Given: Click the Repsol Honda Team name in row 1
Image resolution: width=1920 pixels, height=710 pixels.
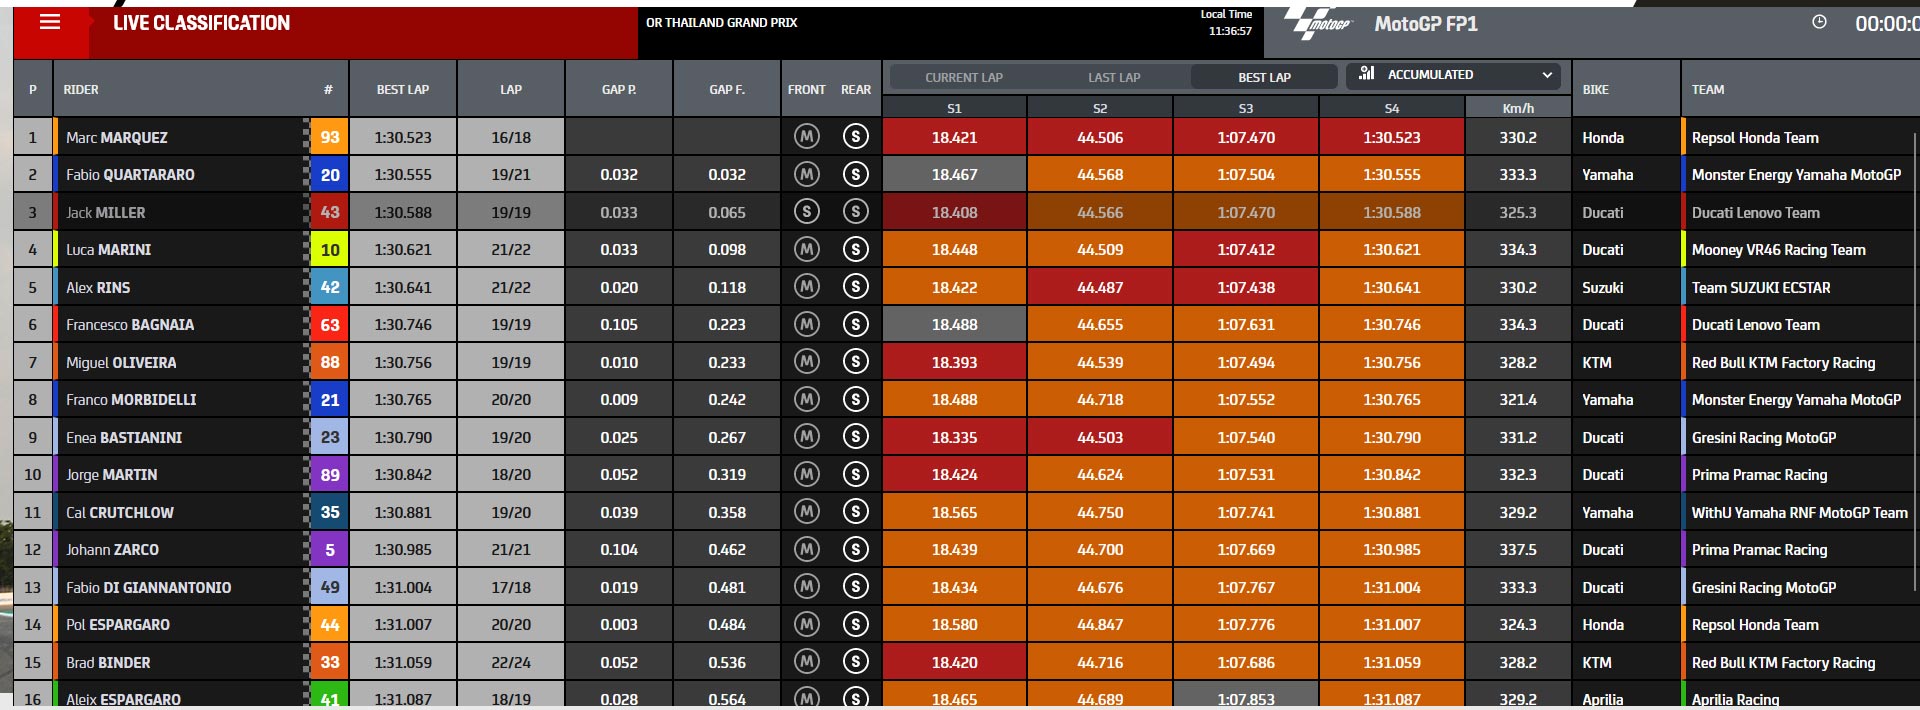Looking at the screenshot, I should (1755, 137).
